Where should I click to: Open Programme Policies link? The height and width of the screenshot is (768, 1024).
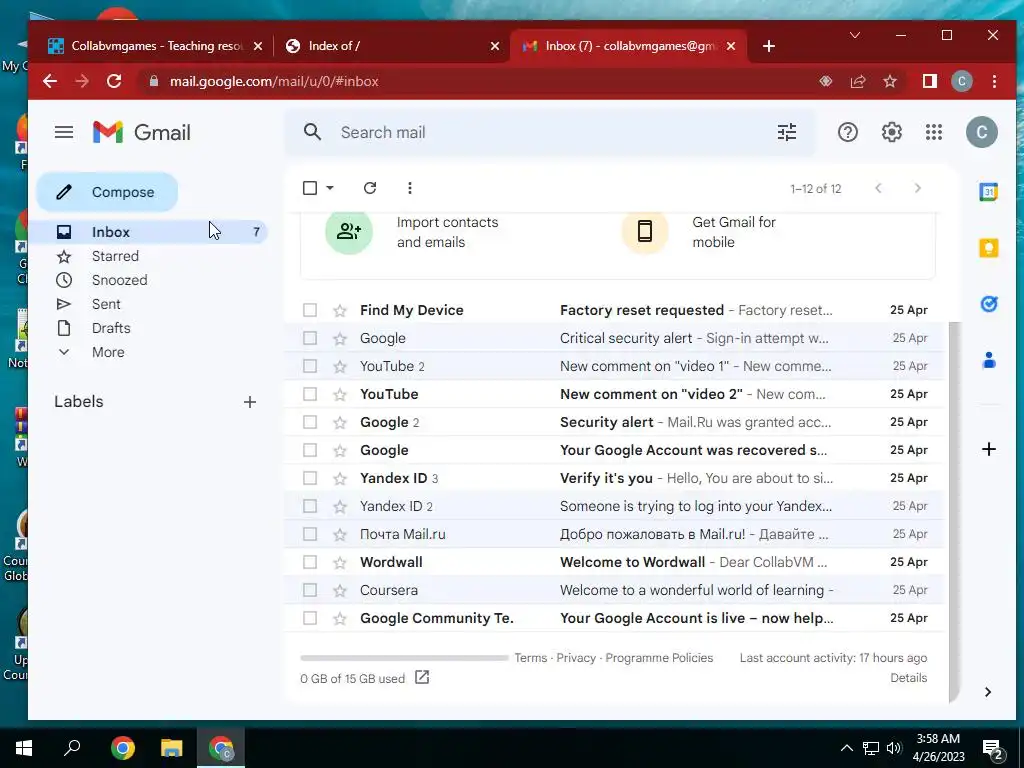tap(659, 658)
